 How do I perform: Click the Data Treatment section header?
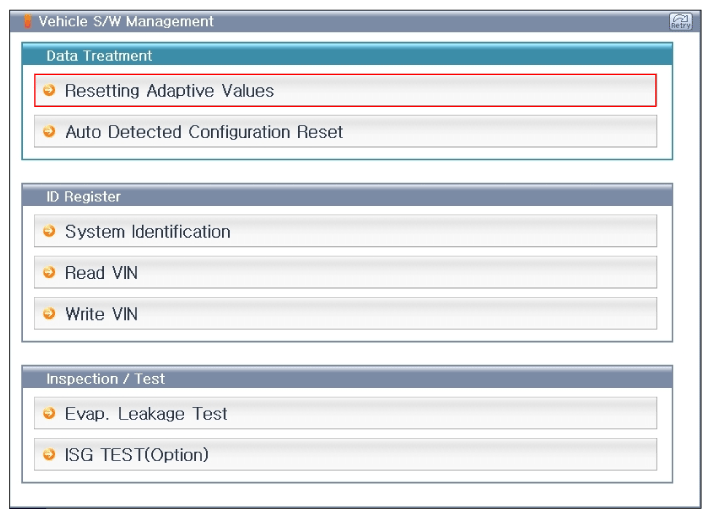99,56
